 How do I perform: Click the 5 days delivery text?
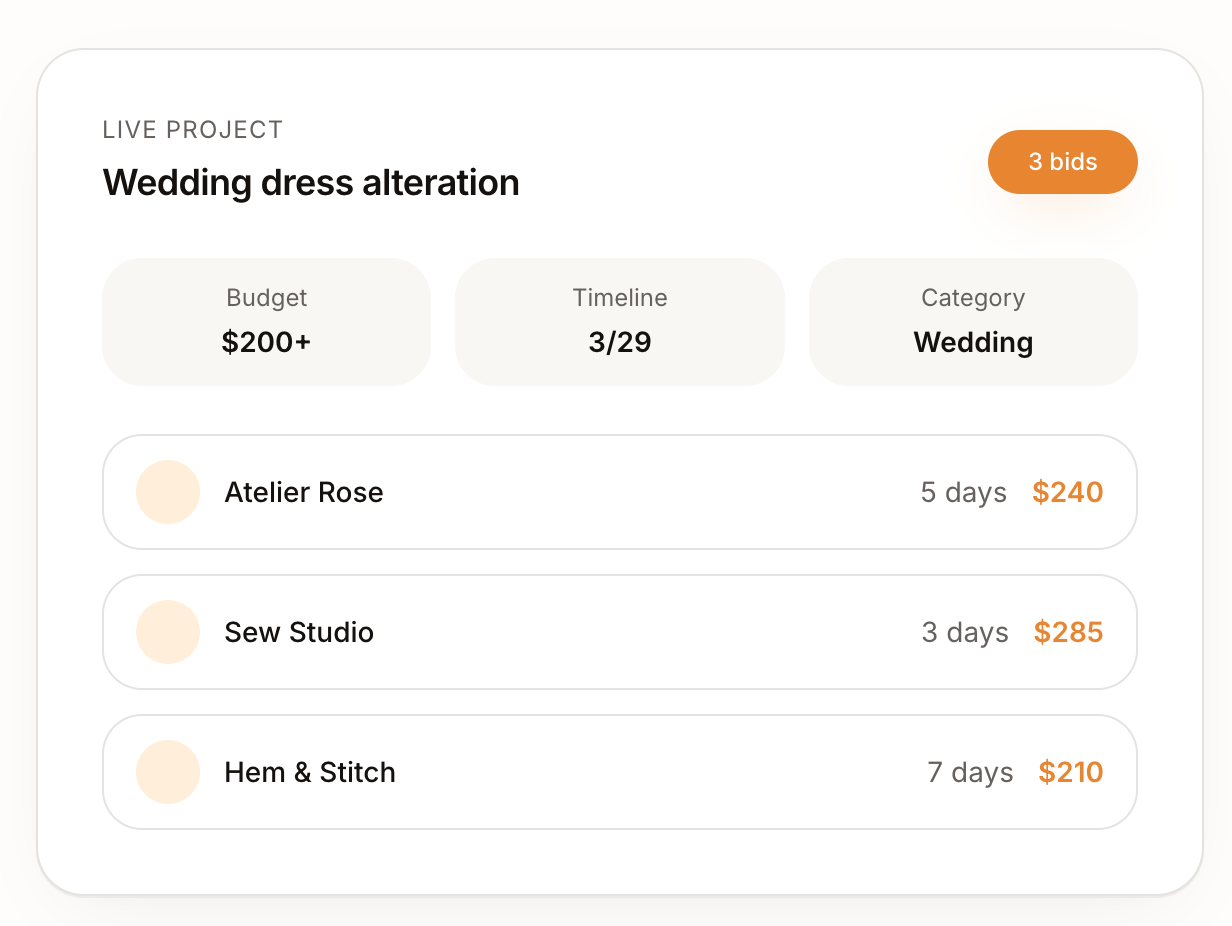point(964,493)
